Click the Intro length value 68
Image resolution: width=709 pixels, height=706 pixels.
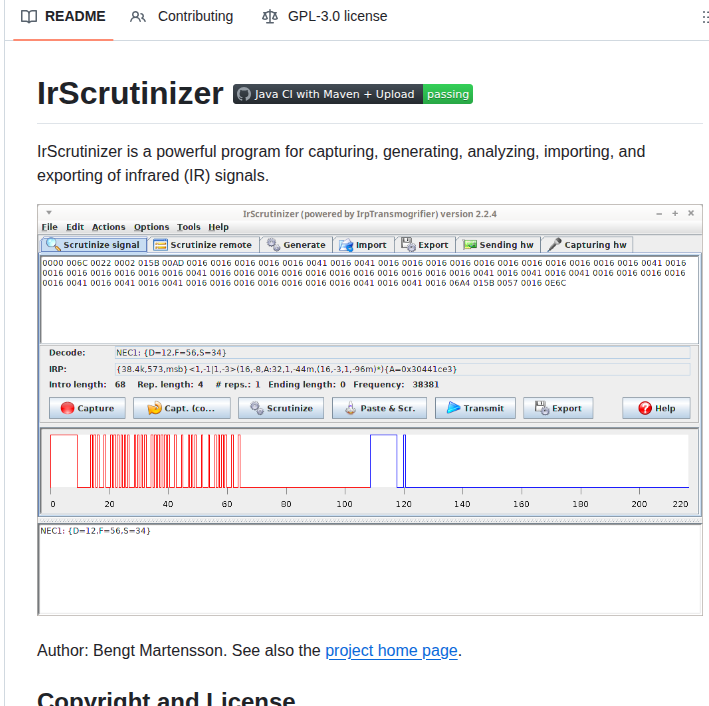pyautogui.click(x=120, y=384)
